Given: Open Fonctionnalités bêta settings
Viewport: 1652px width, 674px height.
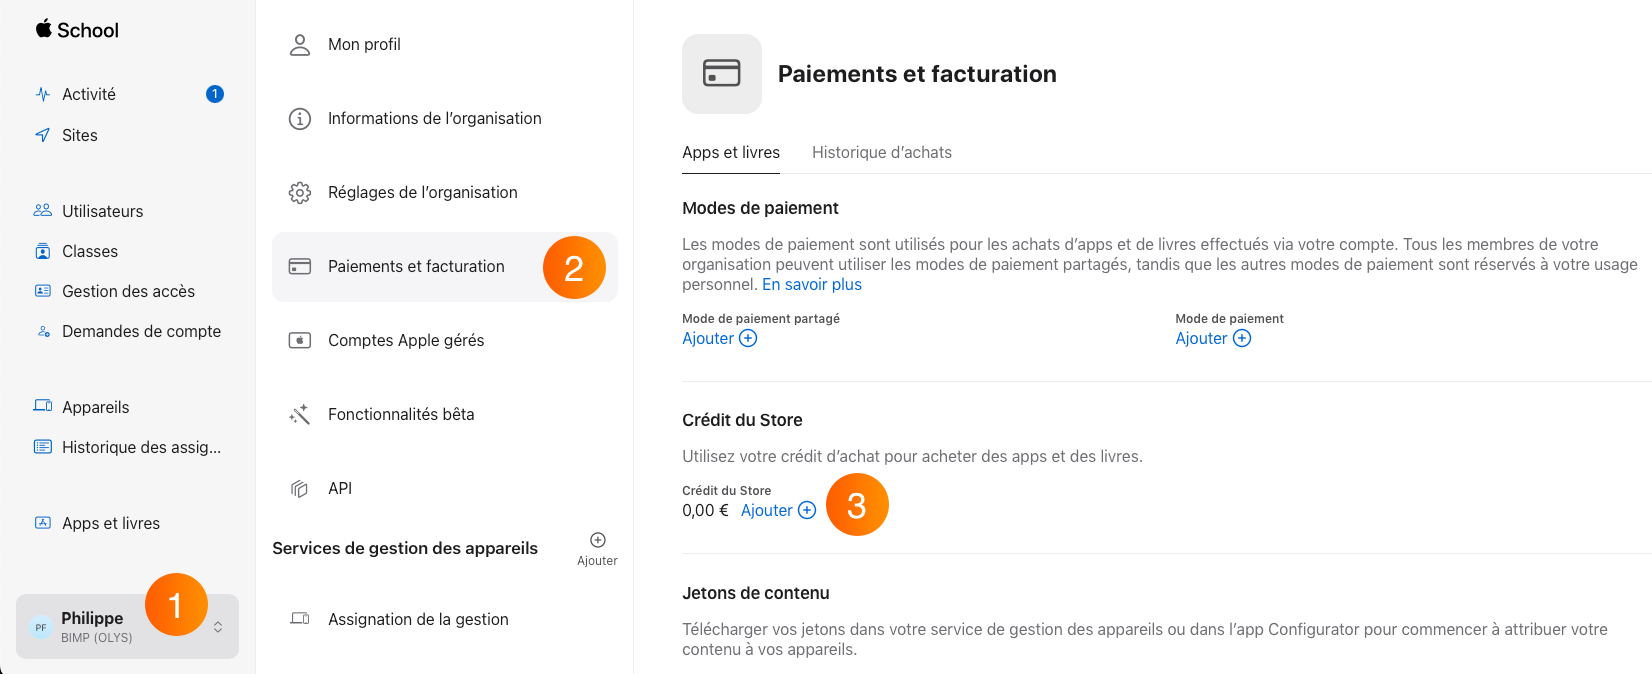Looking at the screenshot, I should [x=445, y=414].
